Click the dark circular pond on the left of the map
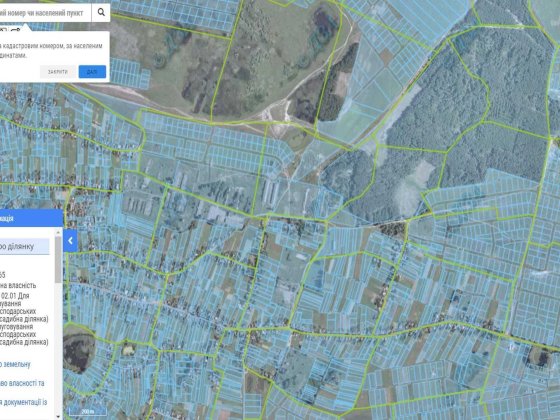 coord(79,349)
